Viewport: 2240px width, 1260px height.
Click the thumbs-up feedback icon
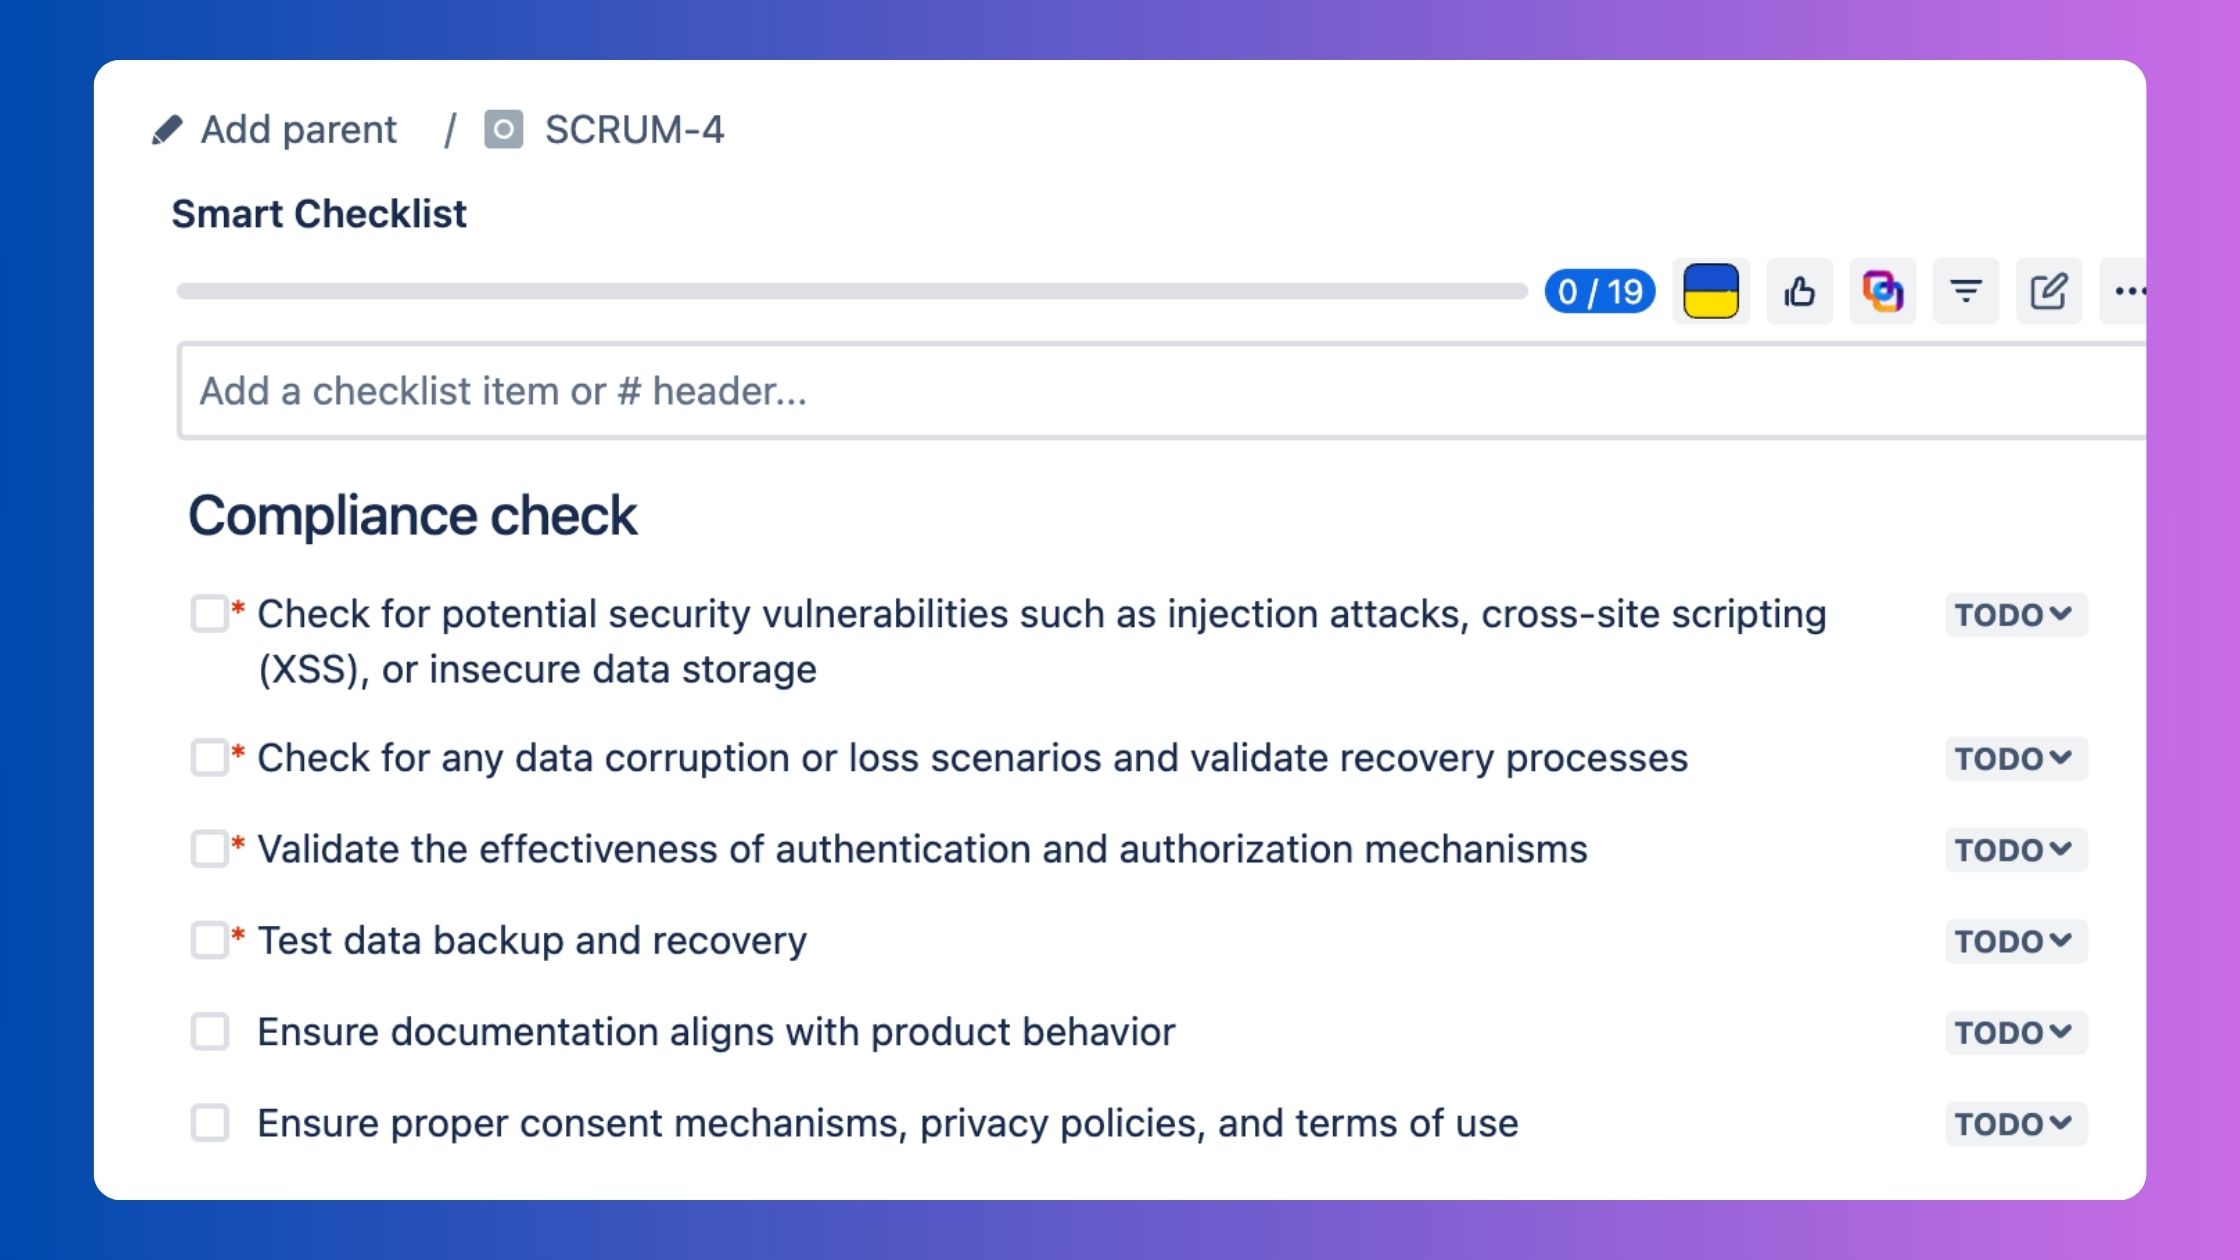pyautogui.click(x=1799, y=291)
